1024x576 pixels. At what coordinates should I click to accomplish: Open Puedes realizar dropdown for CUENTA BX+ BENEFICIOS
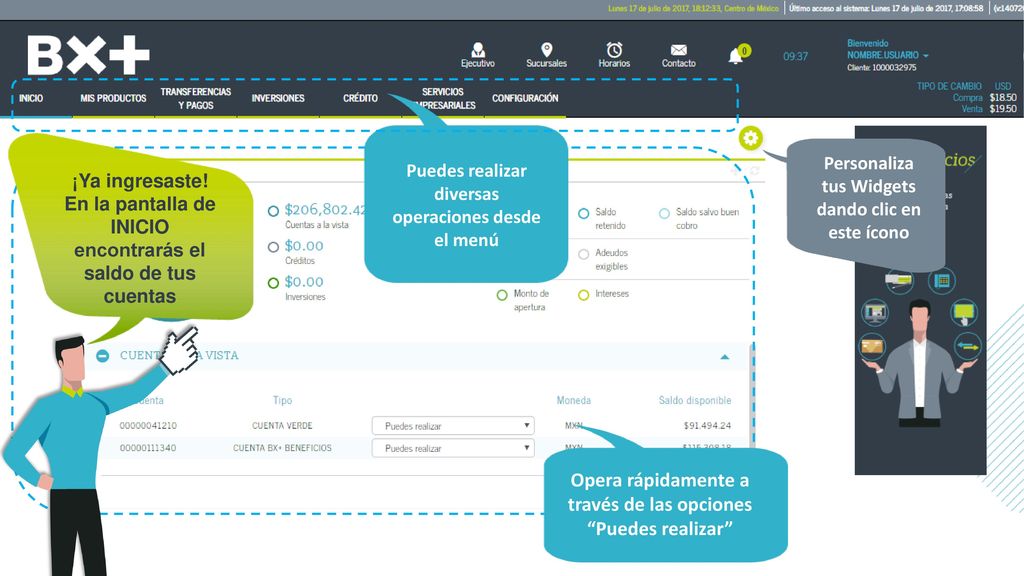coord(453,448)
